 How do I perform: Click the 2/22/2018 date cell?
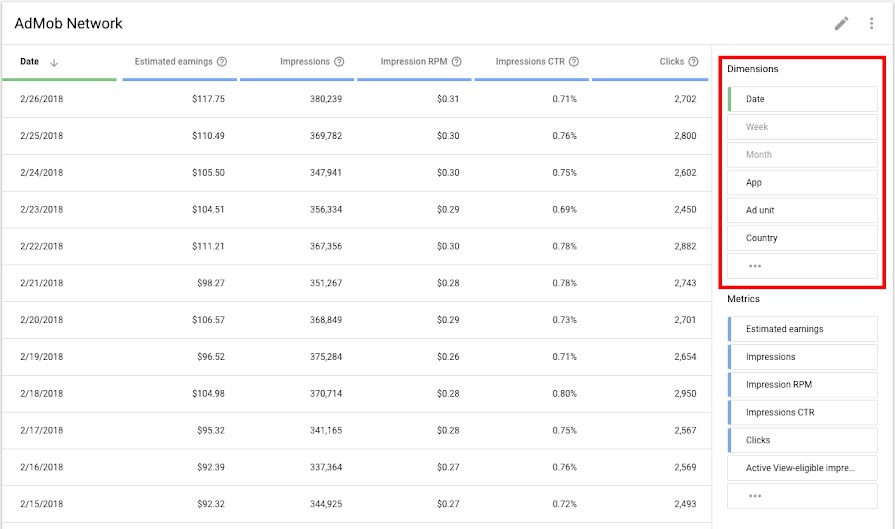(x=42, y=246)
